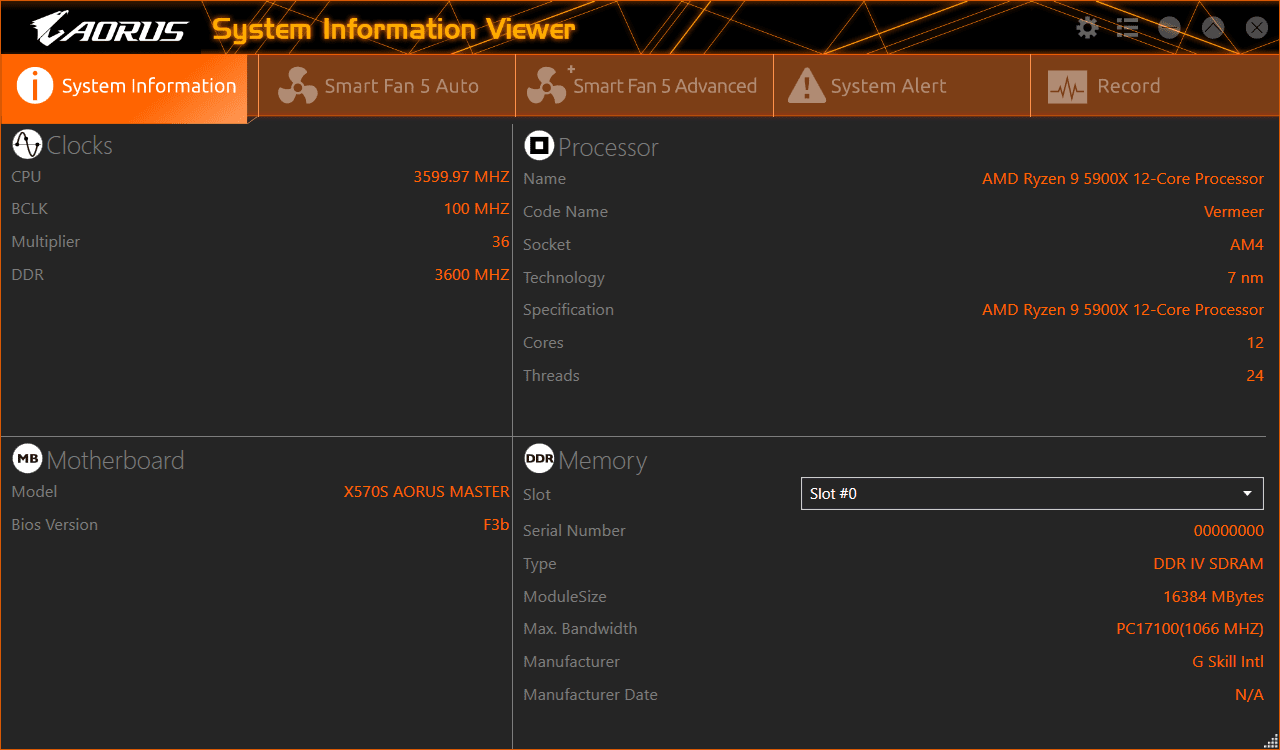The width and height of the screenshot is (1280, 750).
Task: Select the System Information tab
Action: (124, 86)
